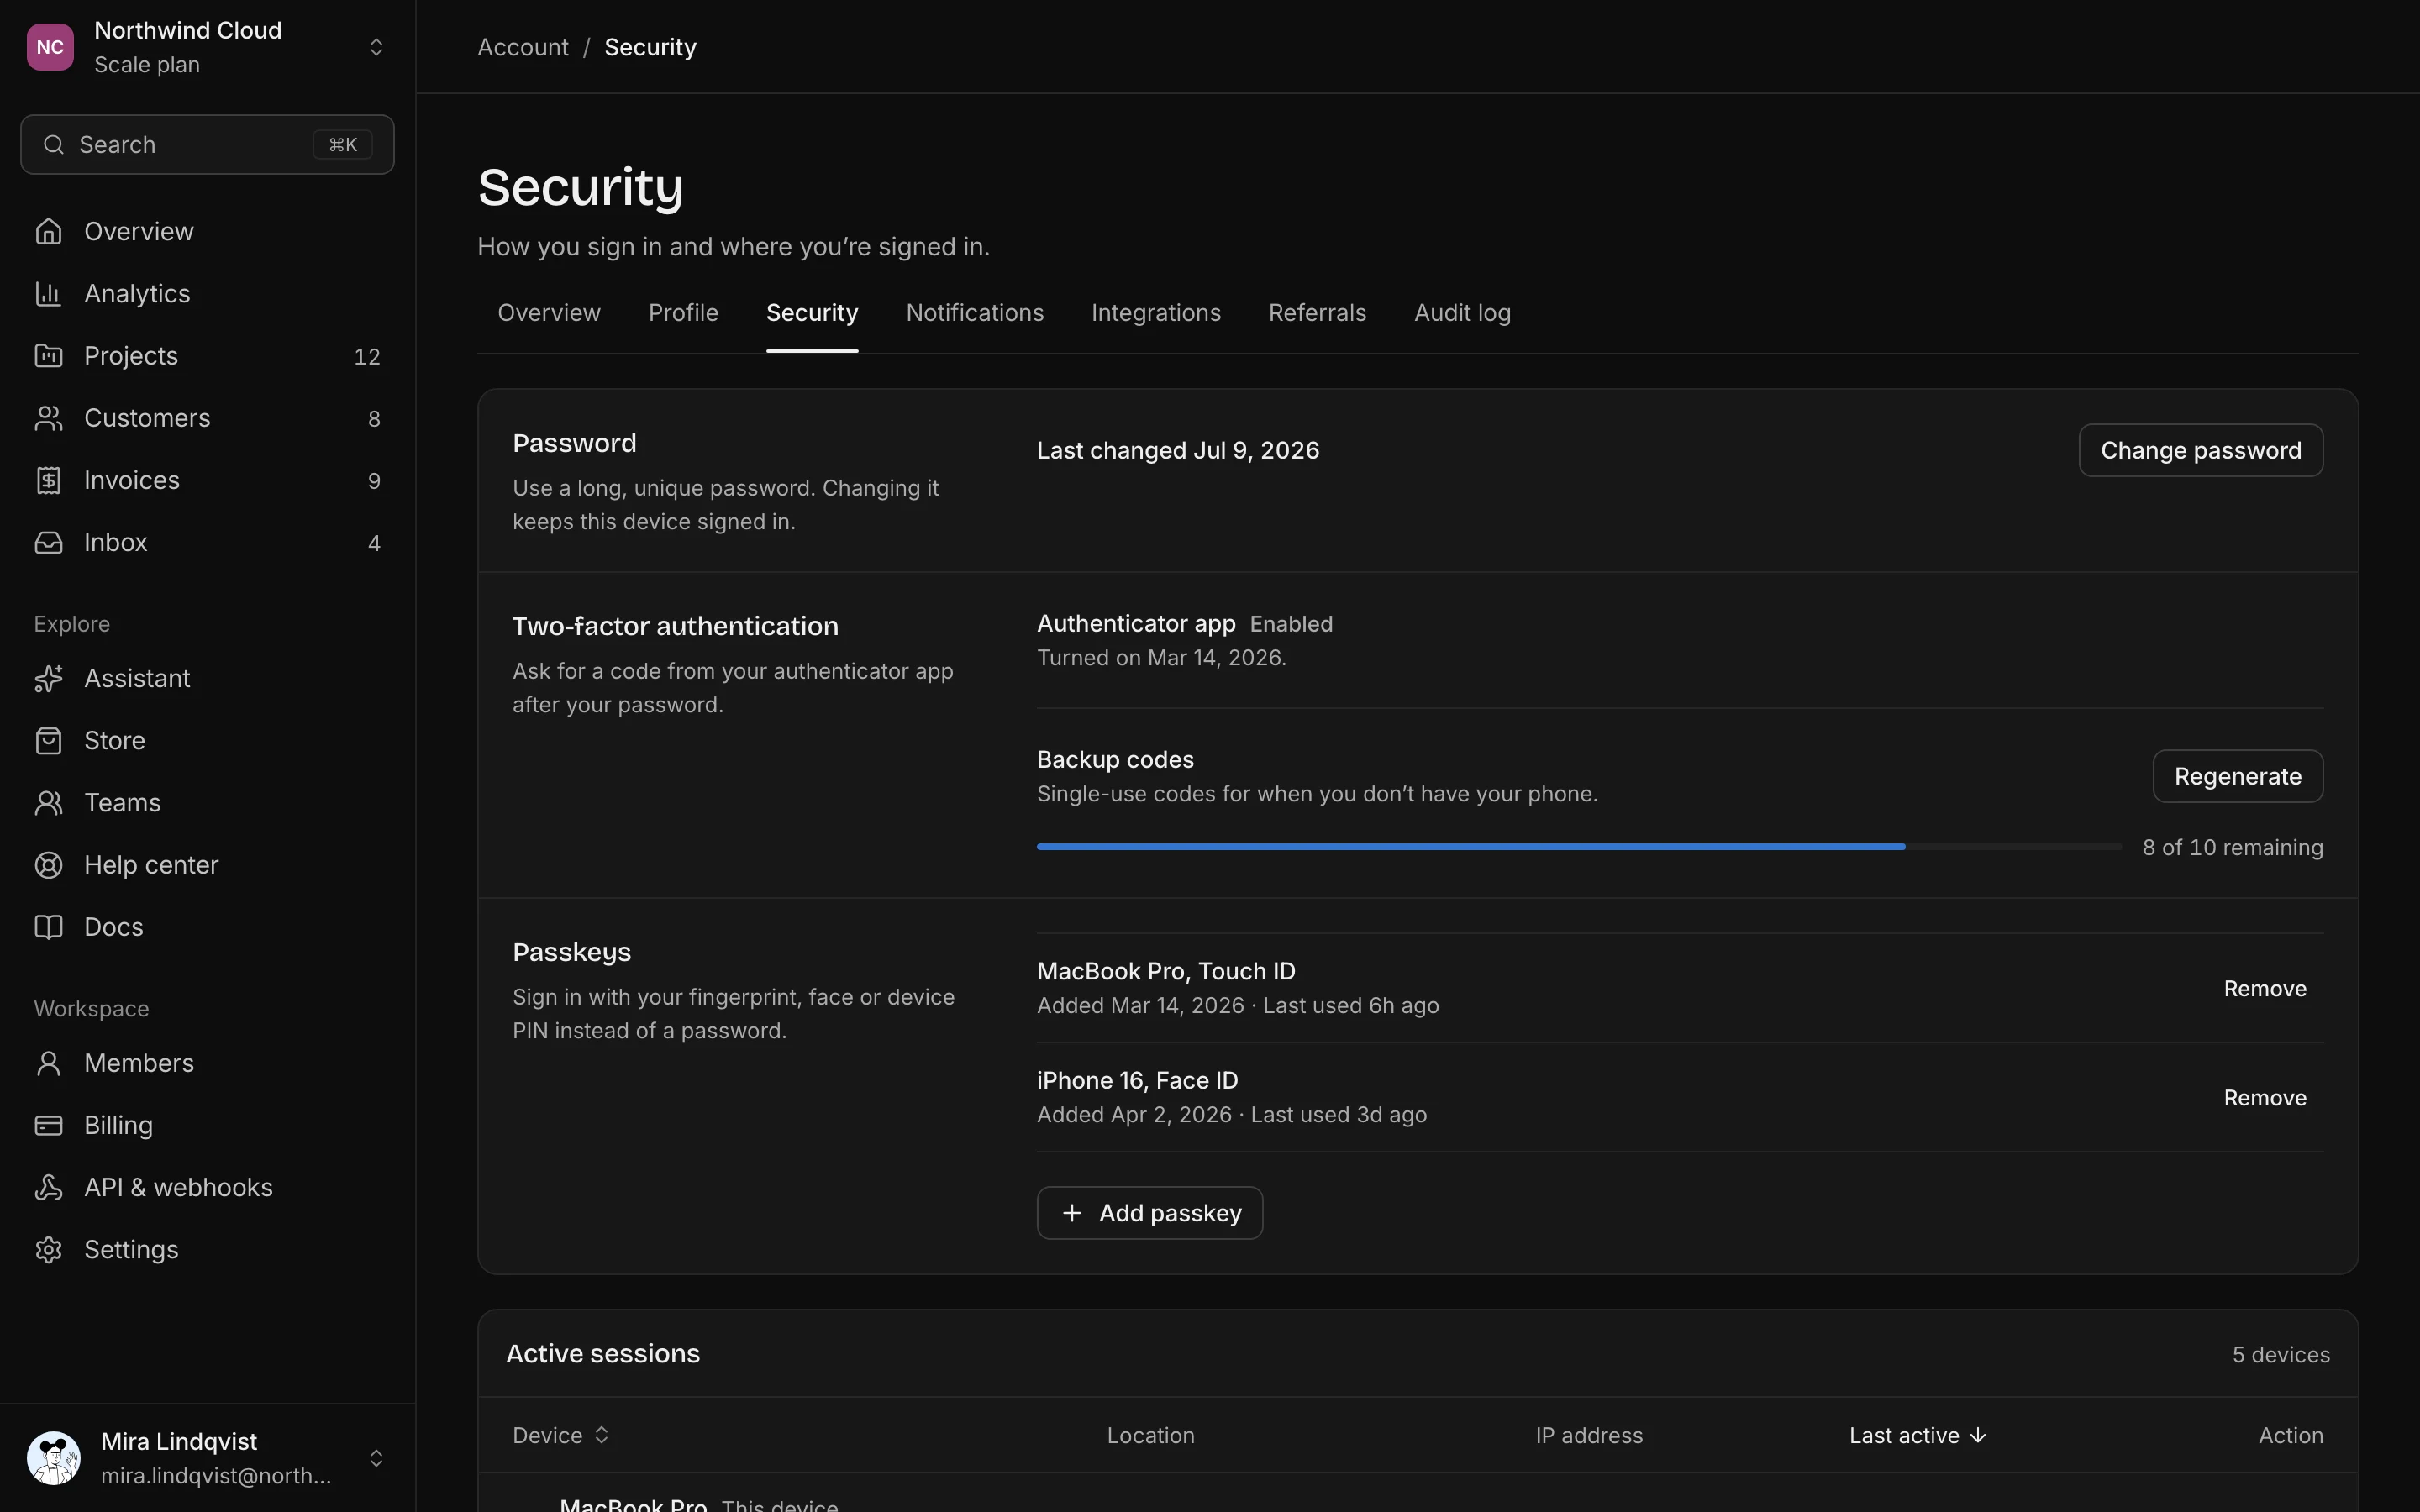Click the Analytics bar chart icon
The width and height of the screenshot is (2420, 1512).
48,293
